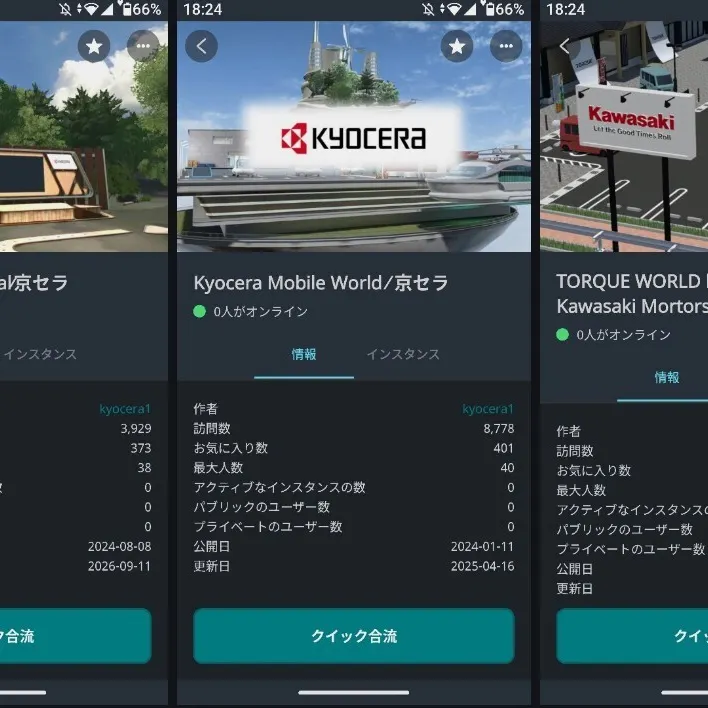Tap the green online dot under Kyocera Mobile World
This screenshot has width=708, height=708.
click(x=200, y=311)
